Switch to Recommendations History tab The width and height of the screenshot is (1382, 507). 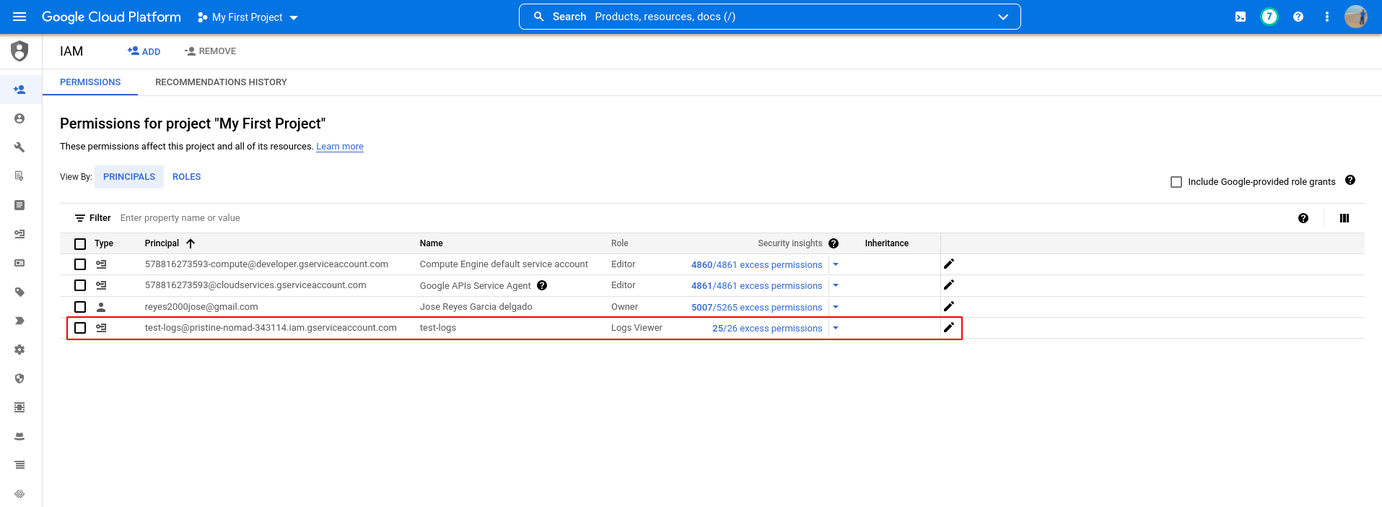(x=220, y=82)
